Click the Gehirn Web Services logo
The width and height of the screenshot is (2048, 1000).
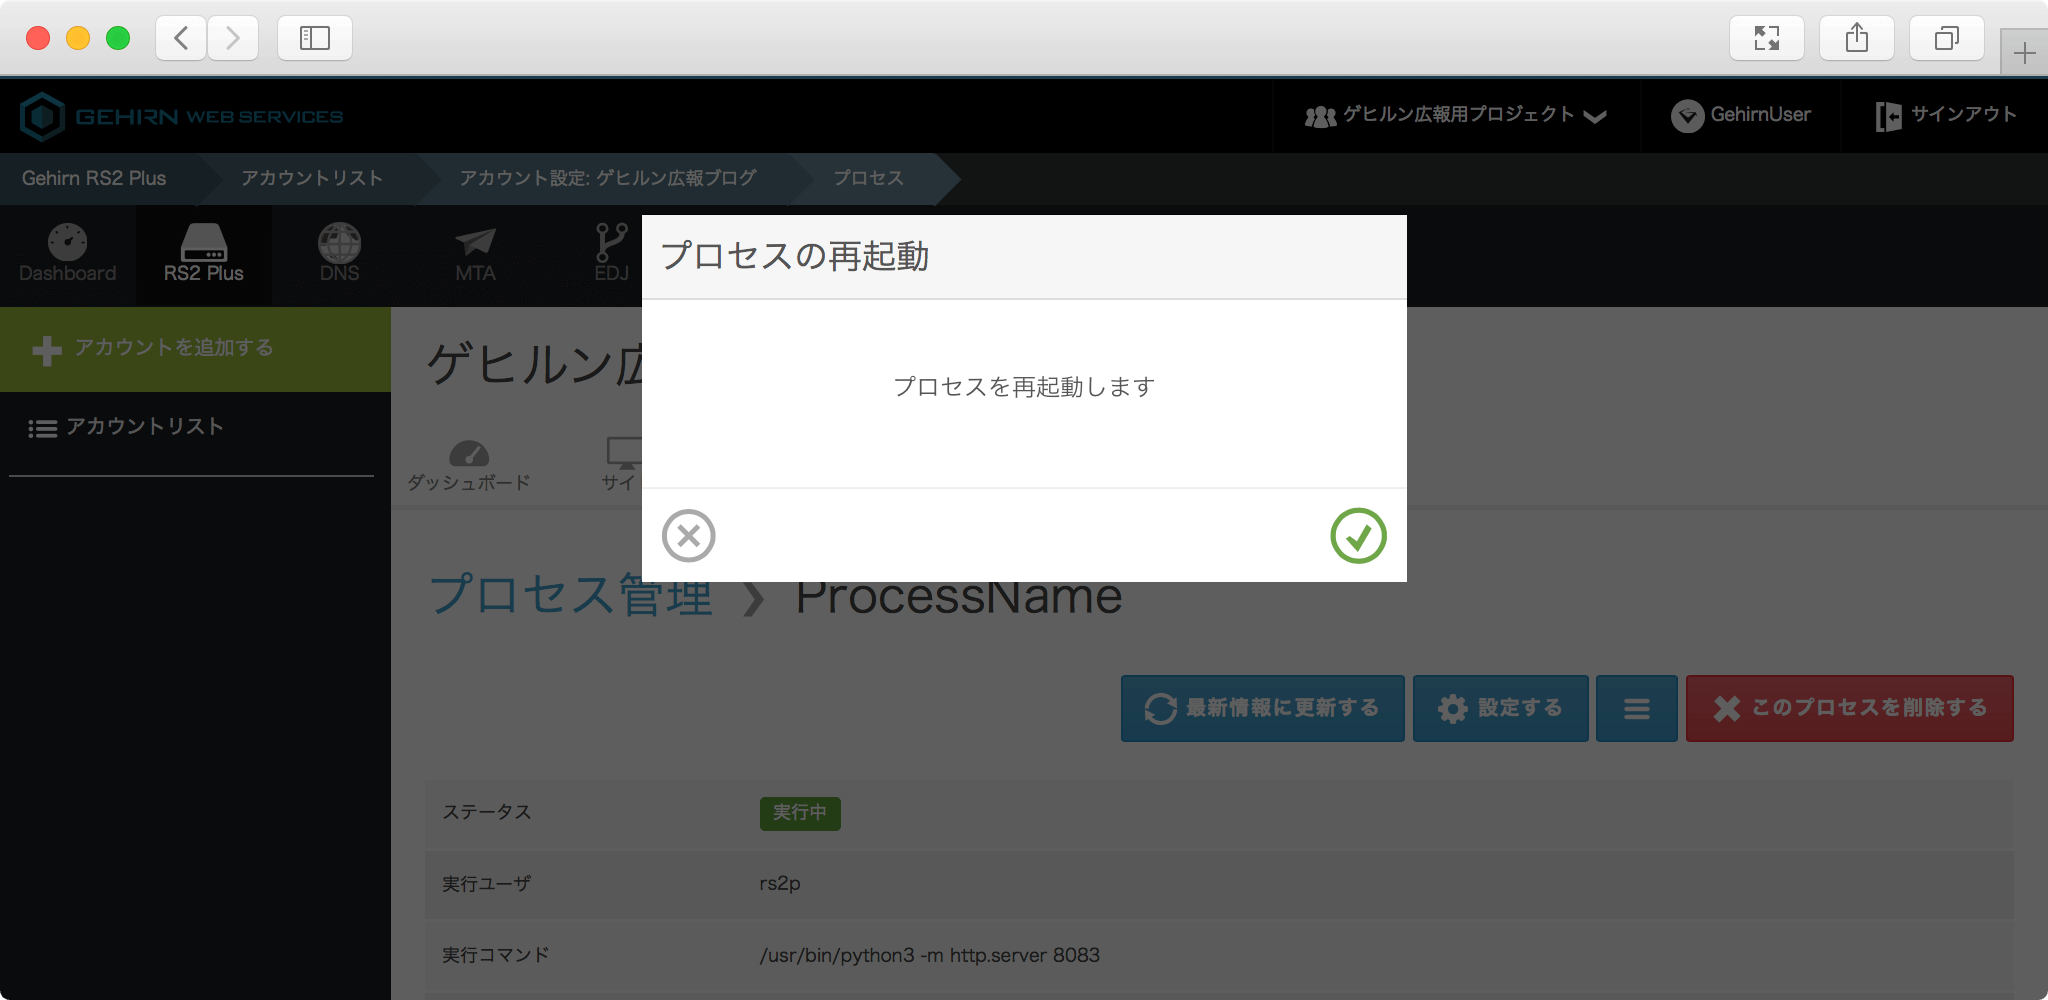(182, 117)
